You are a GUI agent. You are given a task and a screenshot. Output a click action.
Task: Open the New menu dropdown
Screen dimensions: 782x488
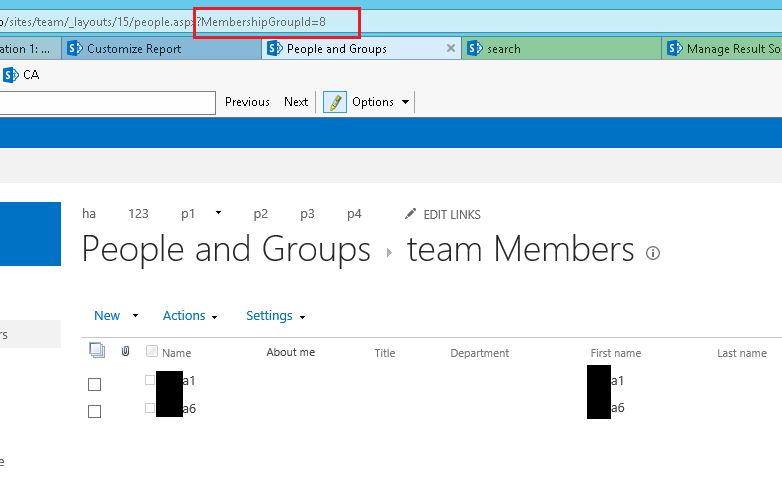pos(116,316)
